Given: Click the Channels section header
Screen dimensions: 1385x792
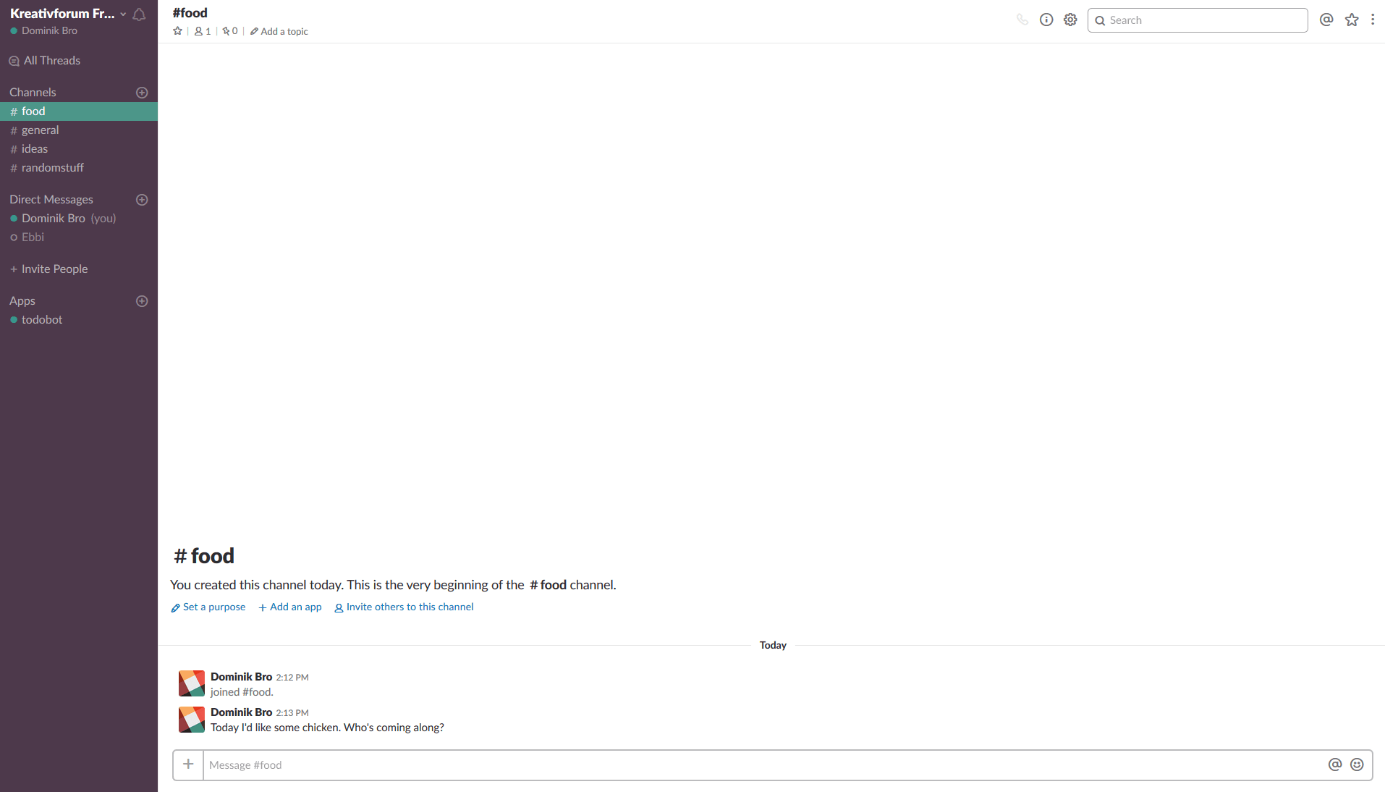Looking at the screenshot, I should pos(33,92).
